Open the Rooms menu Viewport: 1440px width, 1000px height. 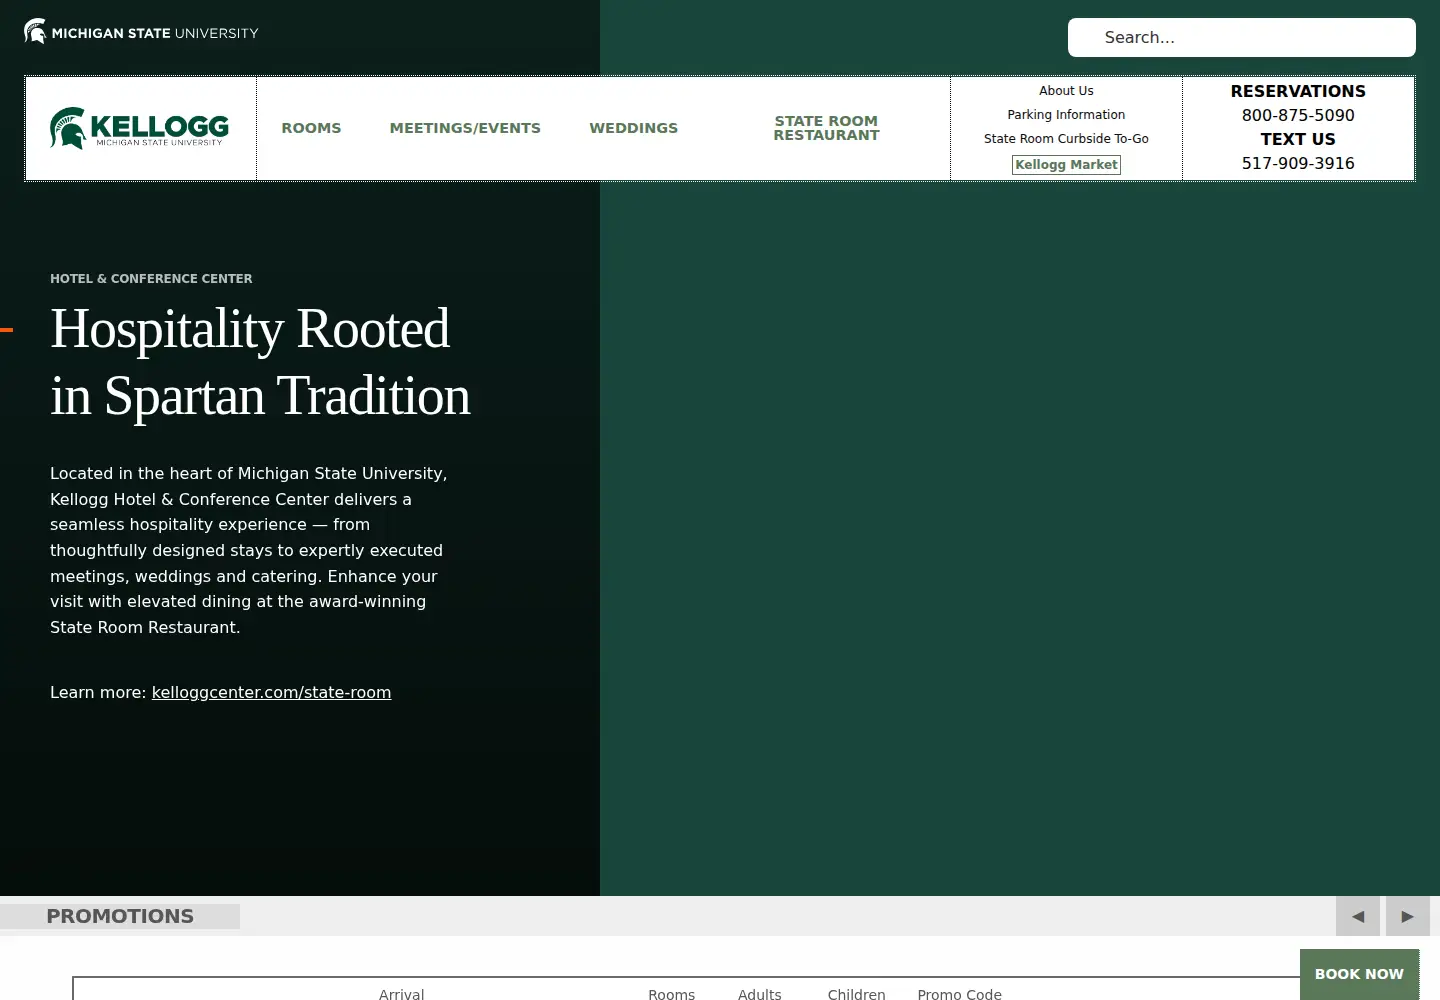coord(311,128)
